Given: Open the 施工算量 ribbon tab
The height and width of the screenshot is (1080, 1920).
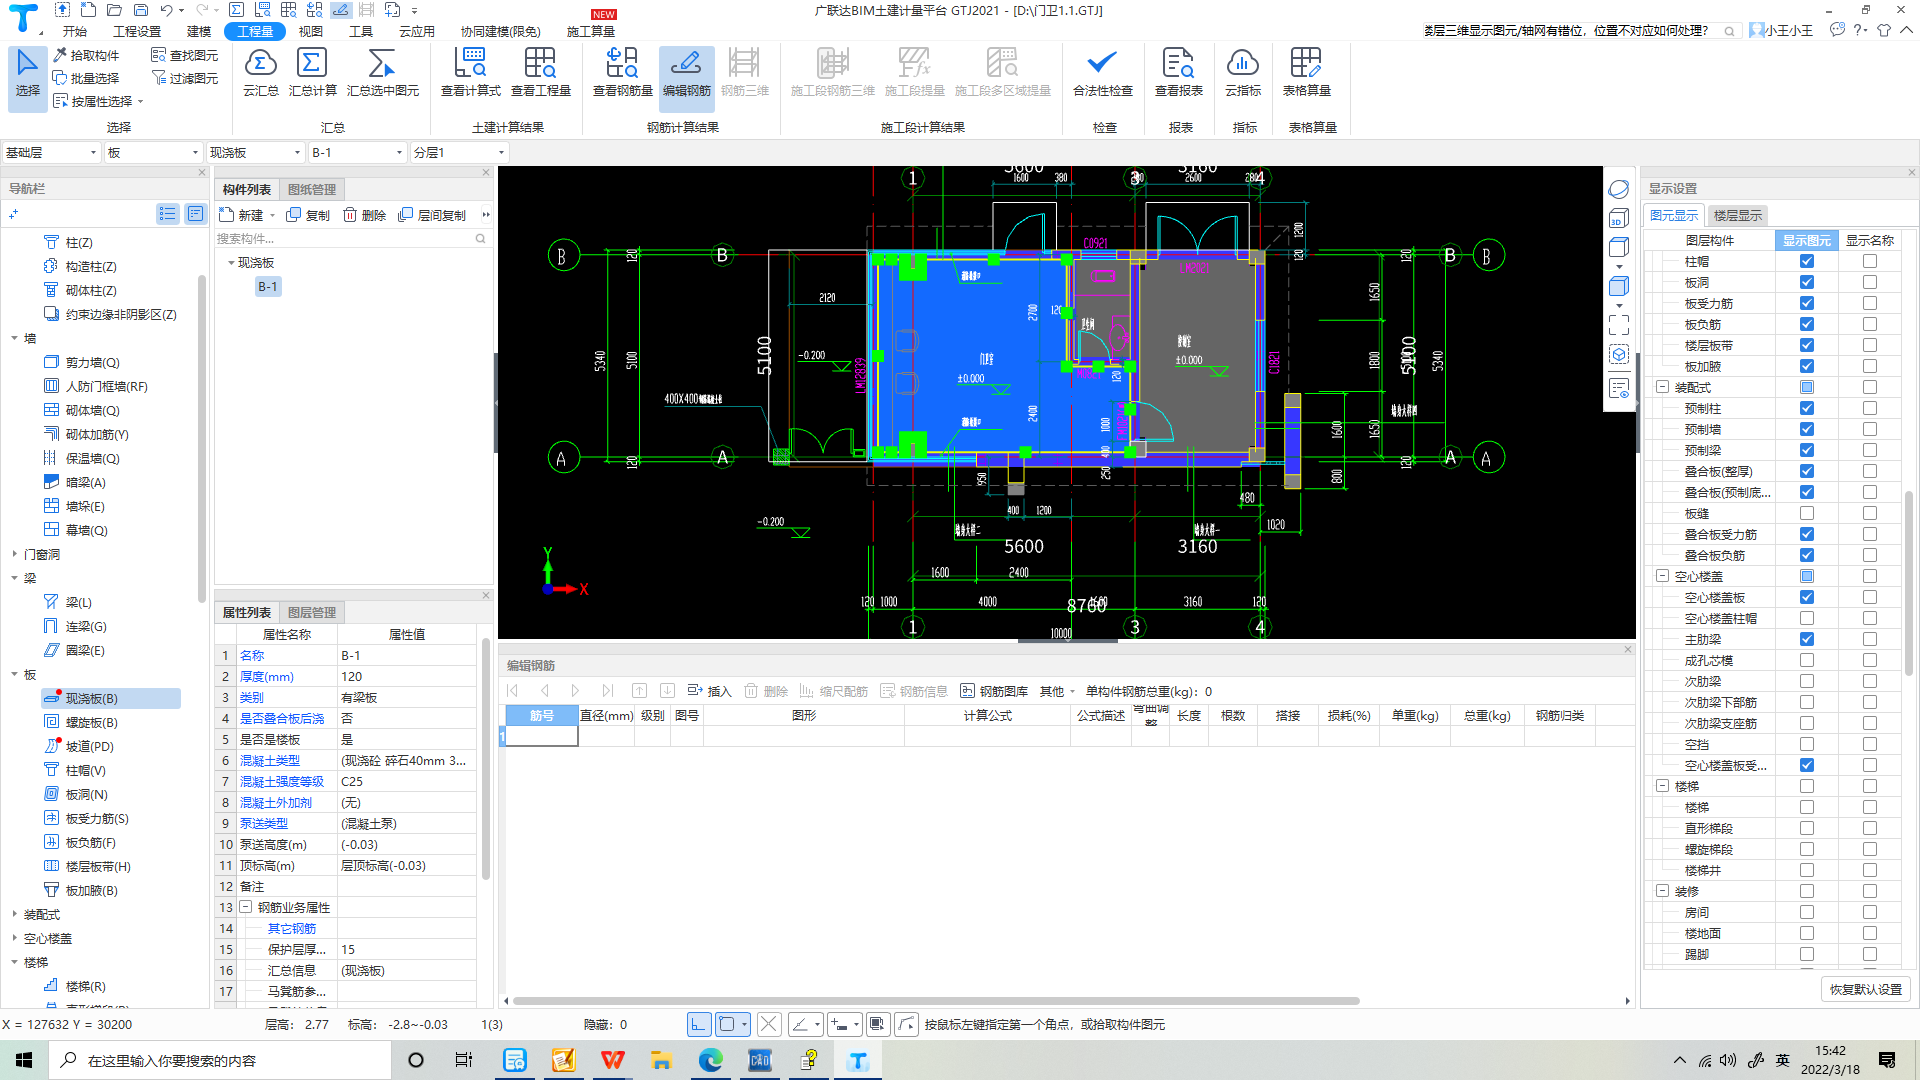Looking at the screenshot, I should click(591, 31).
